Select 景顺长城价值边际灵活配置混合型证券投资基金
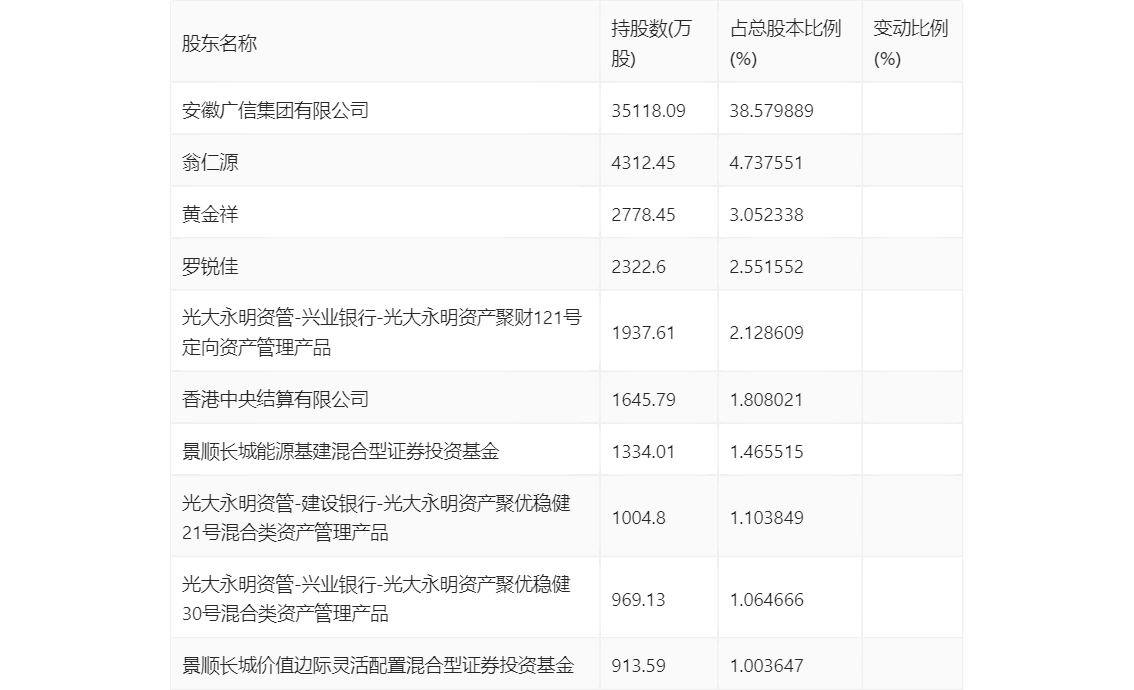Image resolution: width=1134 pixels, height=690 pixels. coord(378,665)
